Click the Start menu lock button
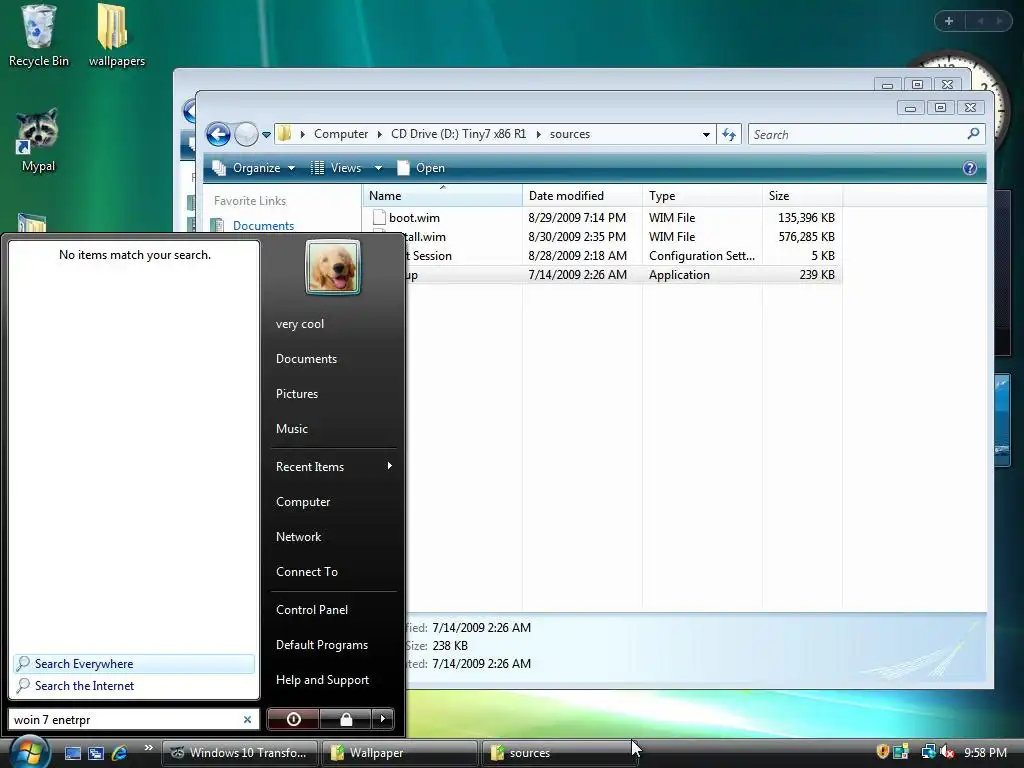Viewport: 1024px width, 768px height. pos(346,719)
